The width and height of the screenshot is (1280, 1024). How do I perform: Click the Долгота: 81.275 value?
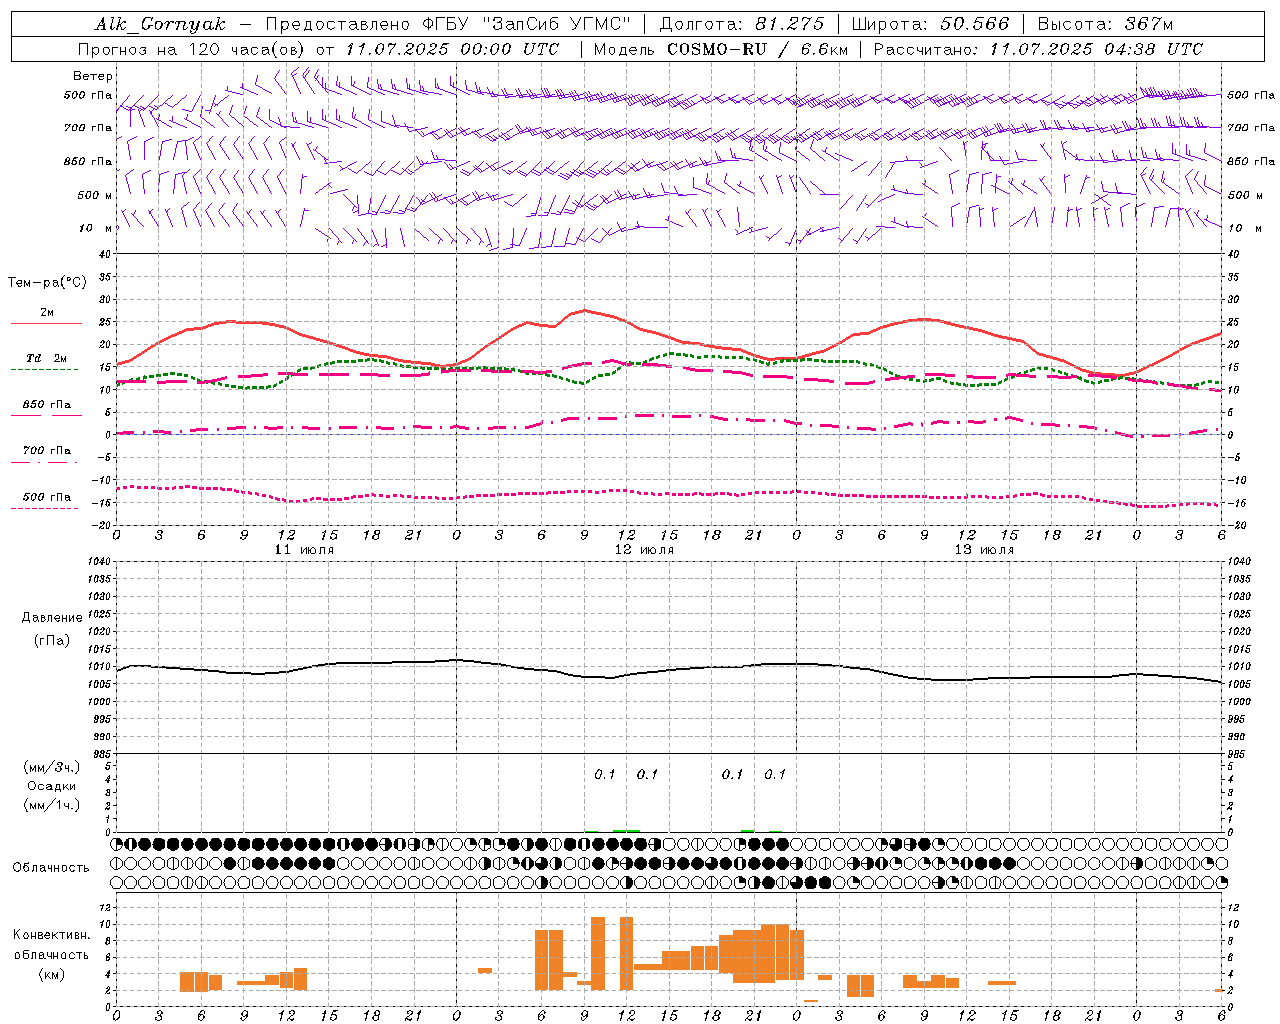click(x=743, y=24)
